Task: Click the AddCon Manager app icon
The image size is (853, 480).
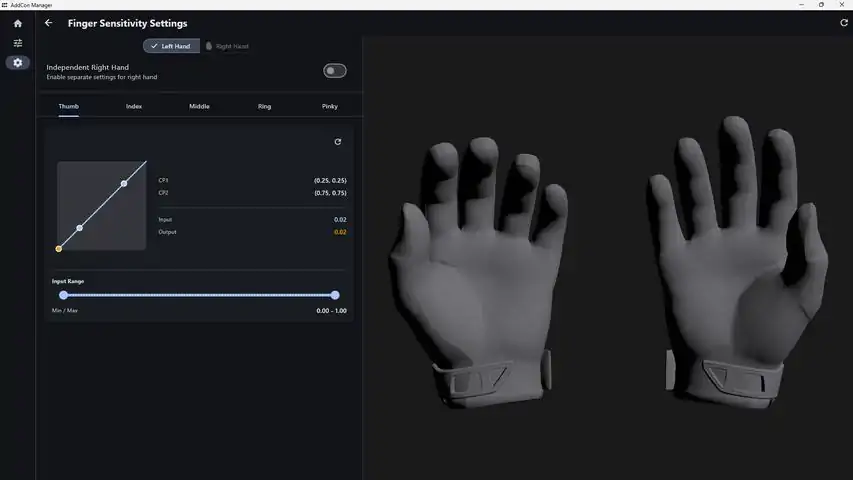Action: [4, 5]
